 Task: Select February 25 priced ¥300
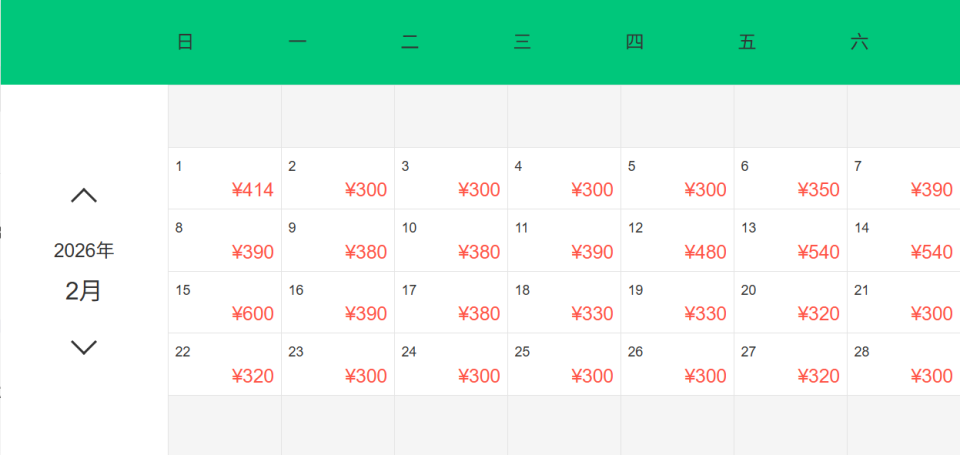point(564,365)
